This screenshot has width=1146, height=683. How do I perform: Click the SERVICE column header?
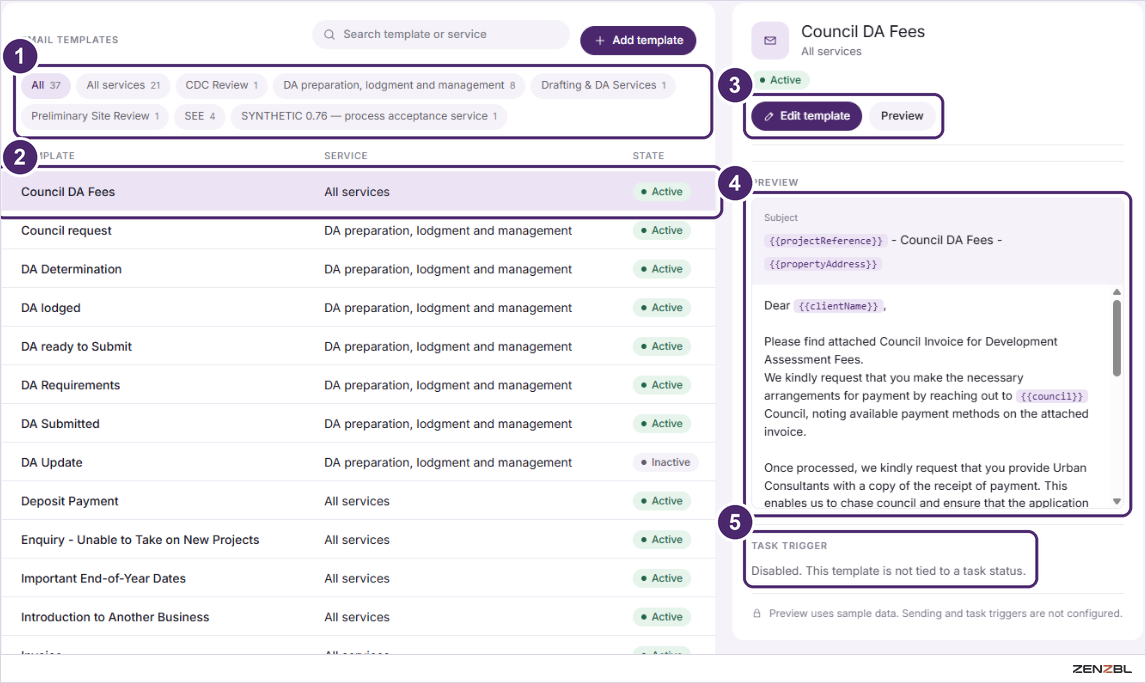346,156
